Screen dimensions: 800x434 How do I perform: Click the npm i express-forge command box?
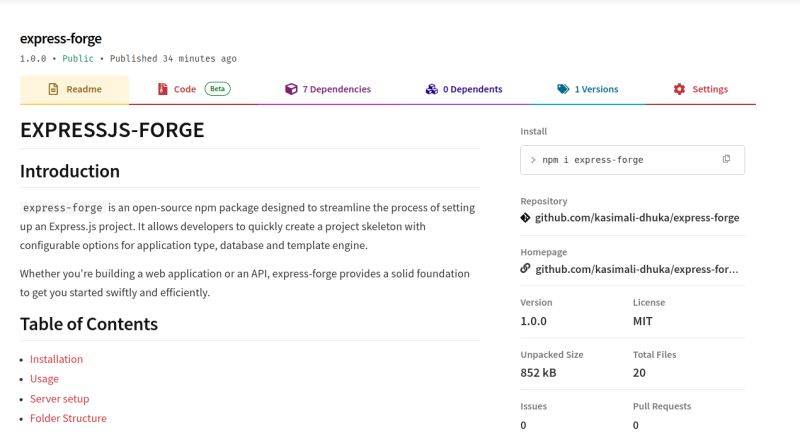(632, 160)
